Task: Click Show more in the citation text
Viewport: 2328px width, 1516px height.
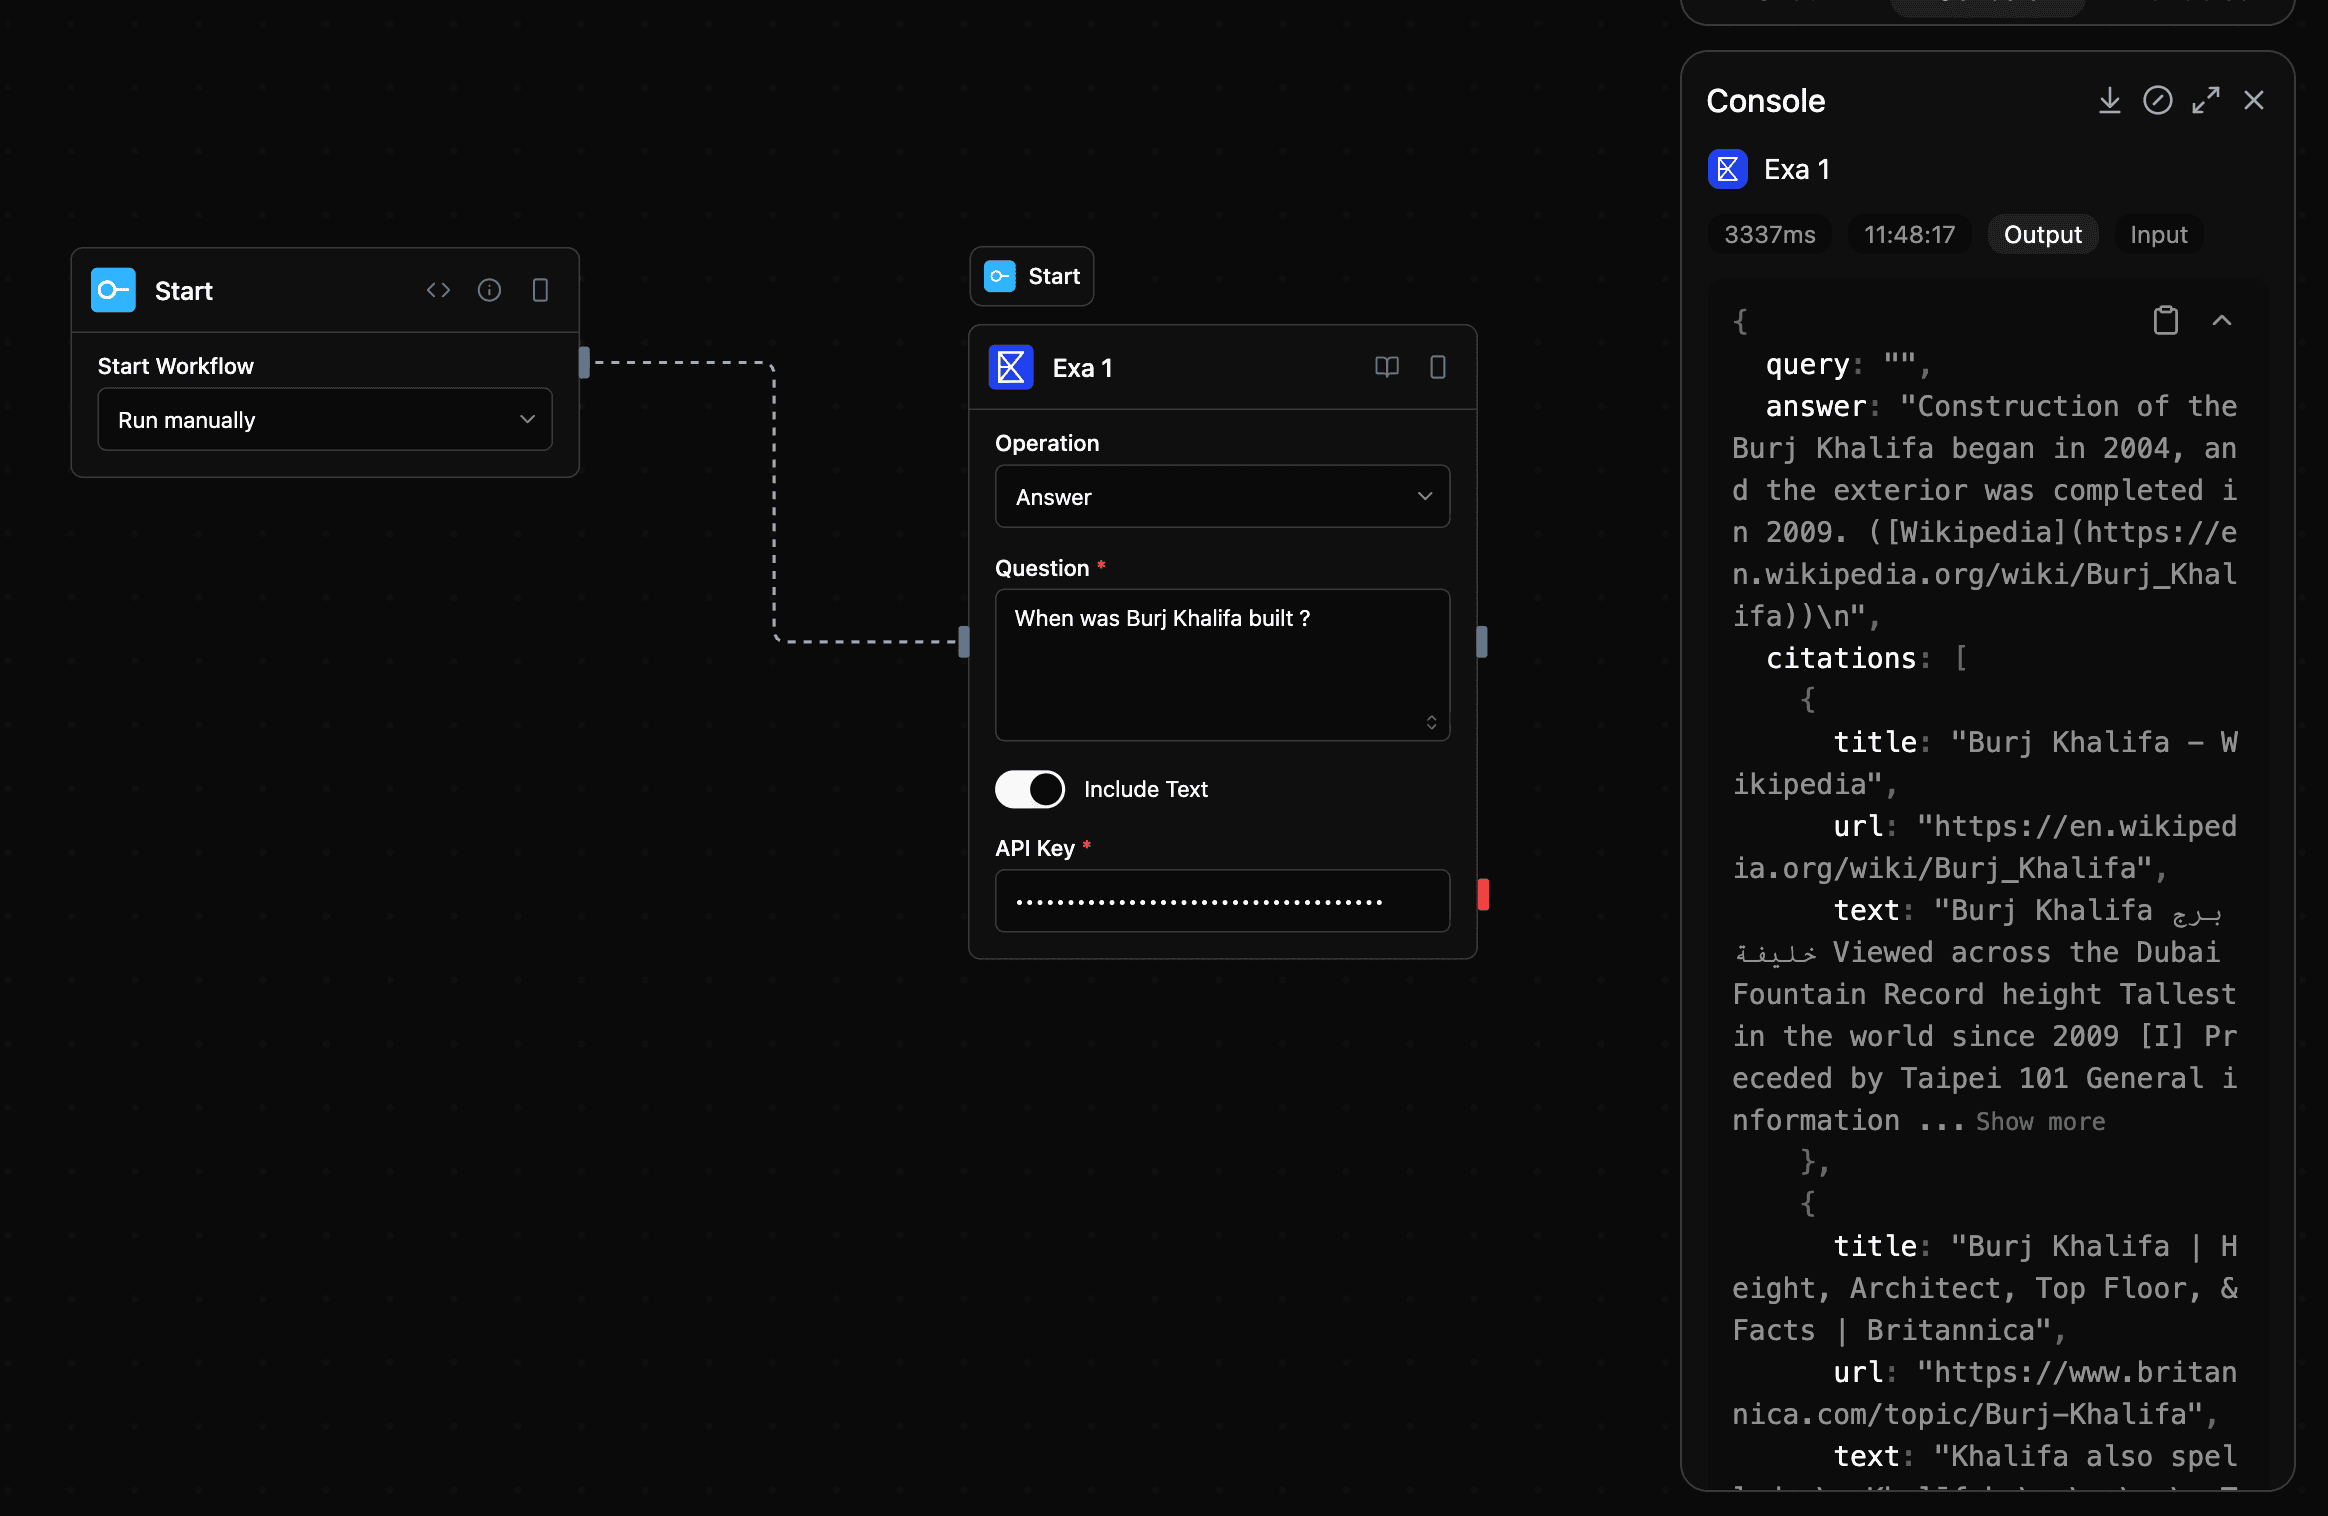Action: click(x=2040, y=1122)
